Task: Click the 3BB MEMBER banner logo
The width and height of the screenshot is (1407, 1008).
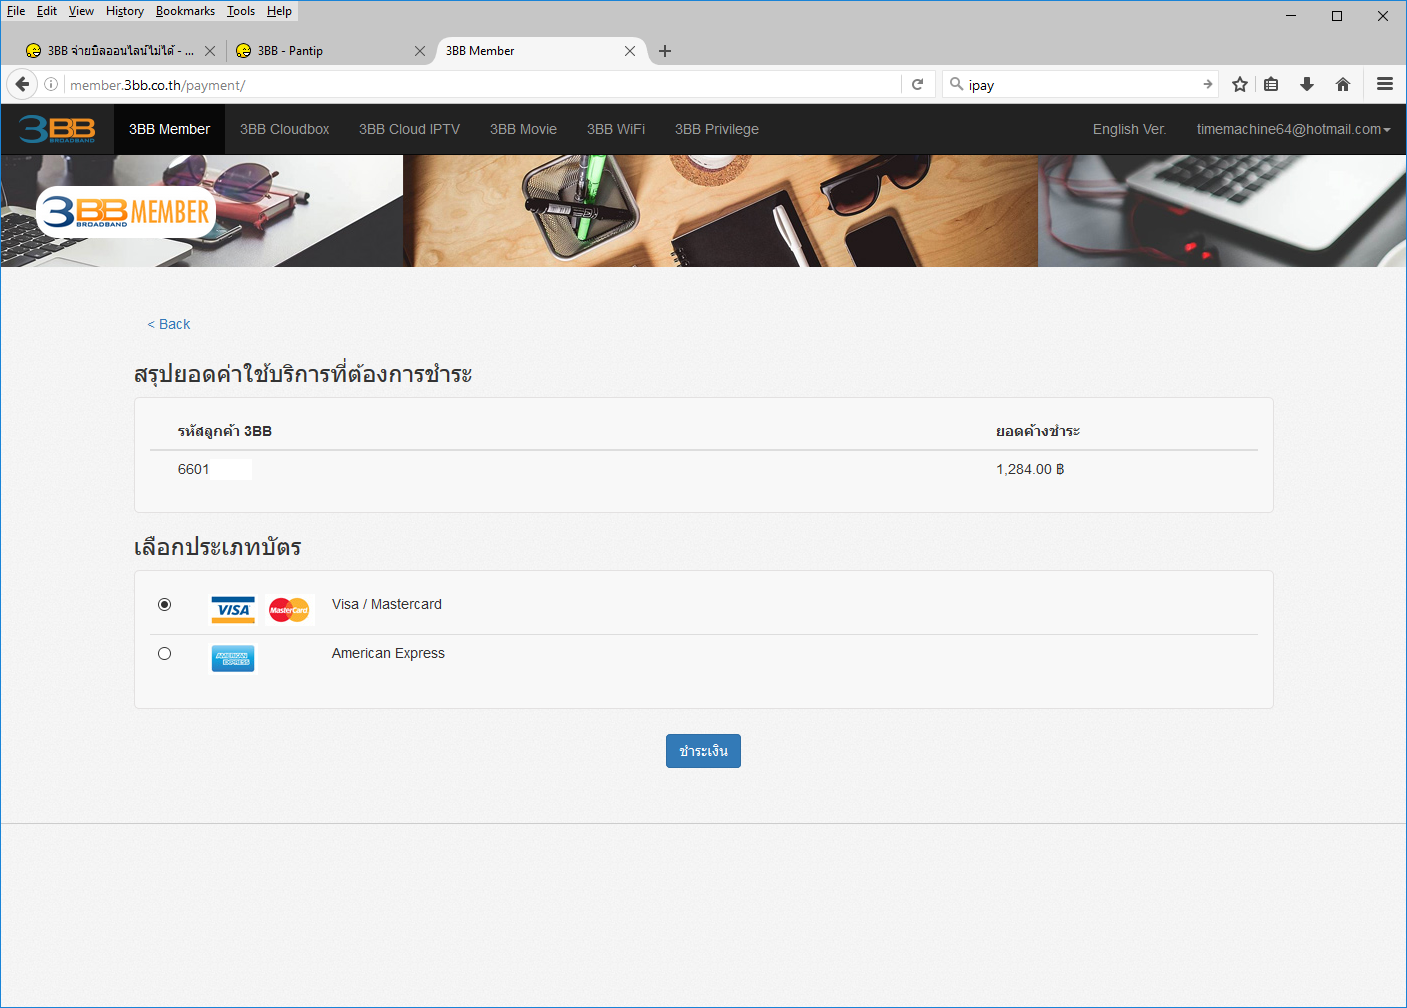Action: (x=126, y=212)
